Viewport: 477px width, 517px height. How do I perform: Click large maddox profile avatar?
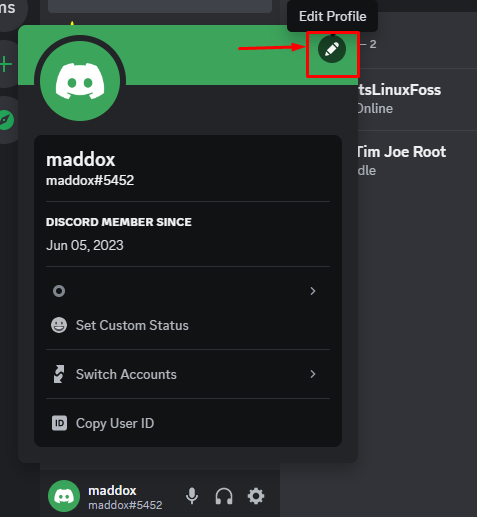tap(80, 81)
